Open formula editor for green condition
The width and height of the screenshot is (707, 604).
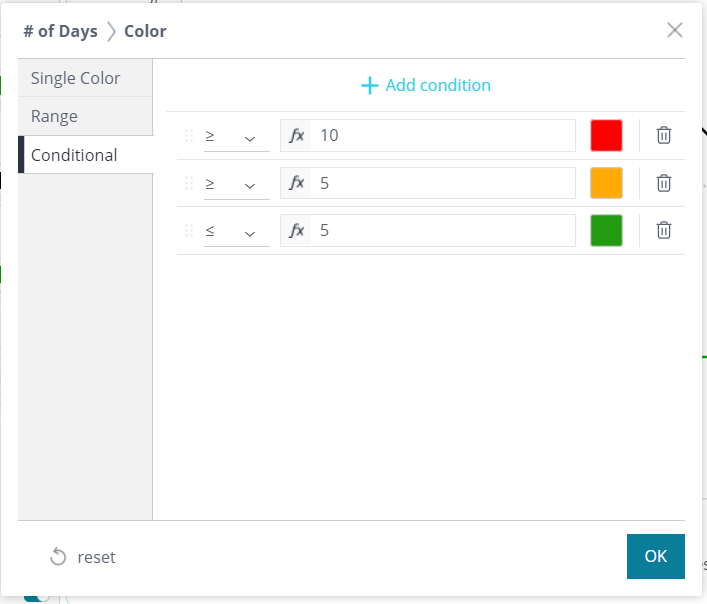tap(296, 230)
